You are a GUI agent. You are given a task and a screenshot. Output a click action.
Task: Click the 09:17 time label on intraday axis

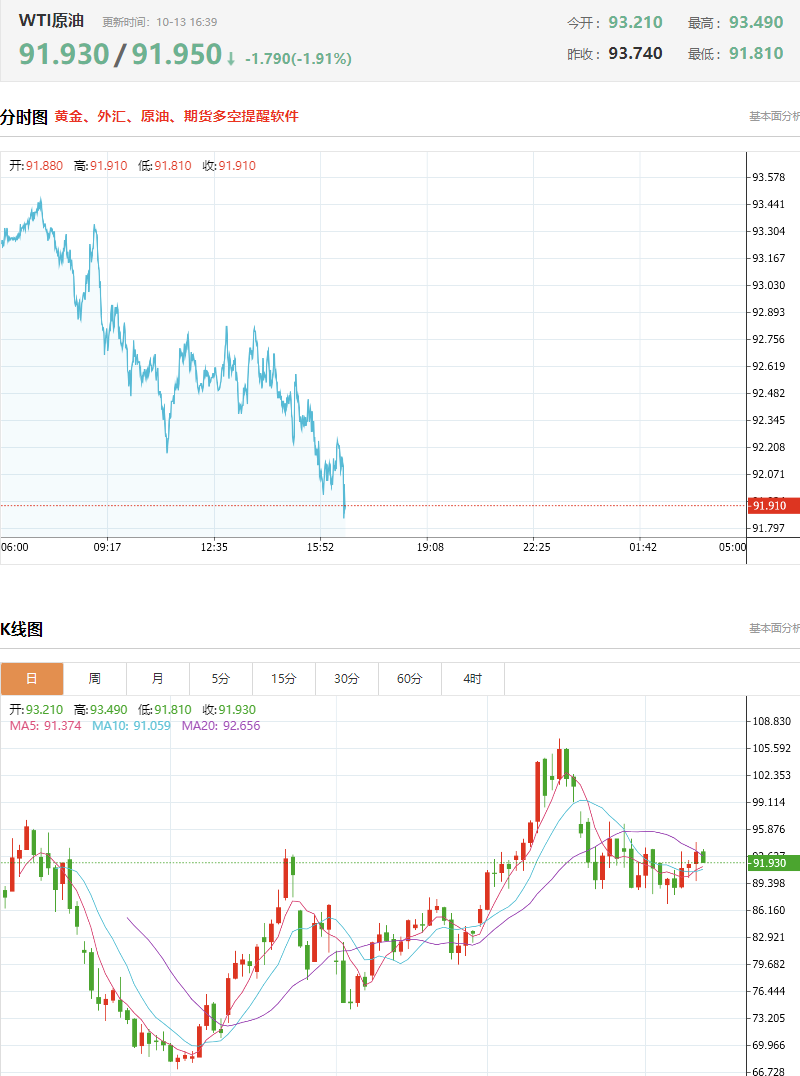click(x=107, y=547)
